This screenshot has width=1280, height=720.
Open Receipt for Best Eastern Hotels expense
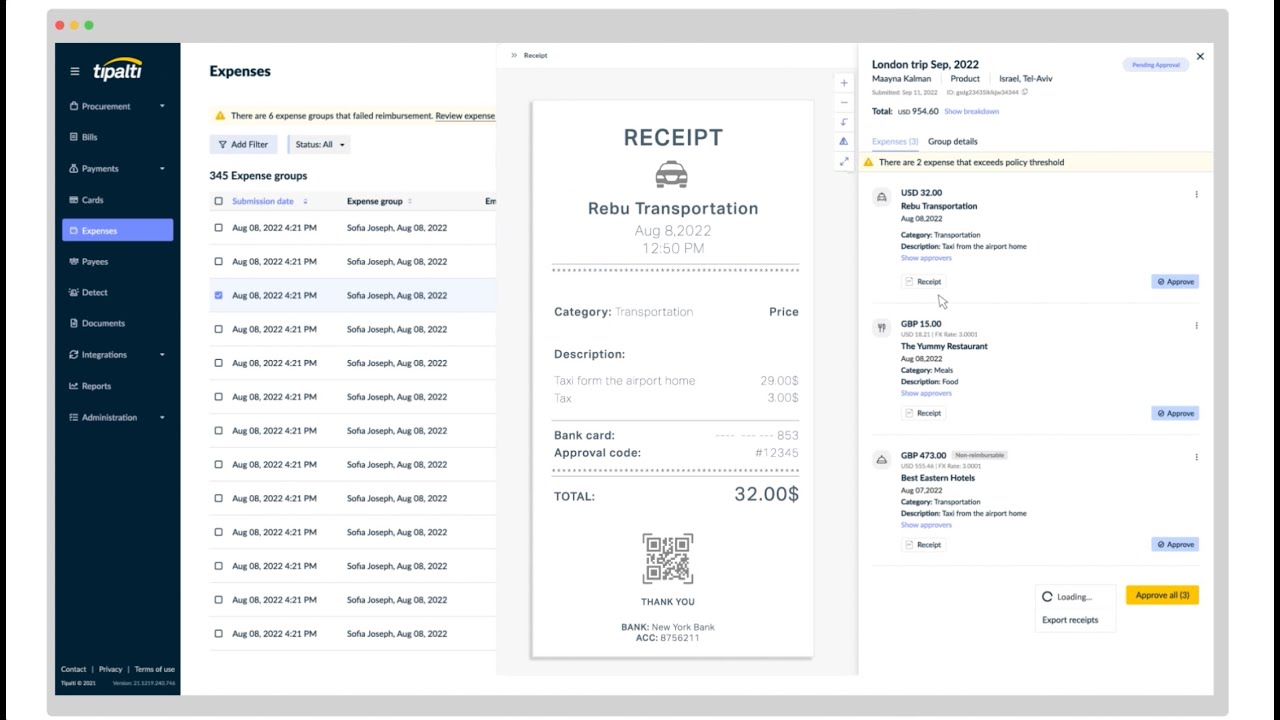click(x=923, y=545)
